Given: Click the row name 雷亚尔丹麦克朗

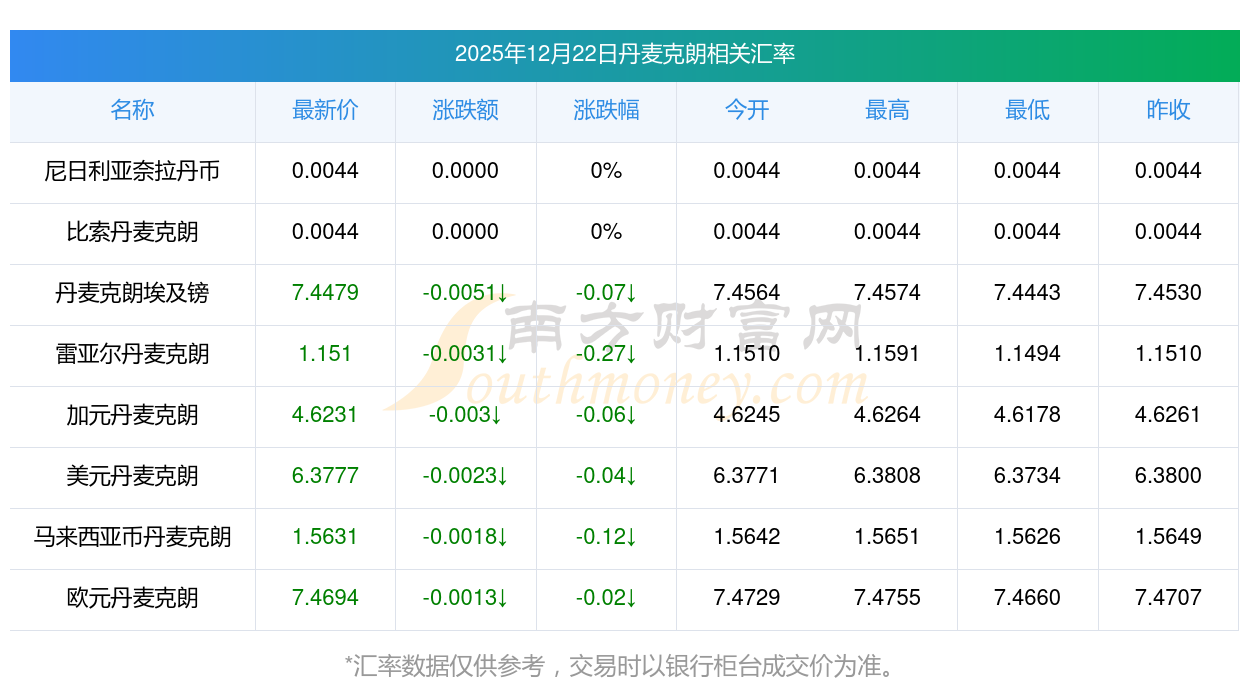Looking at the screenshot, I should click(132, 354).
